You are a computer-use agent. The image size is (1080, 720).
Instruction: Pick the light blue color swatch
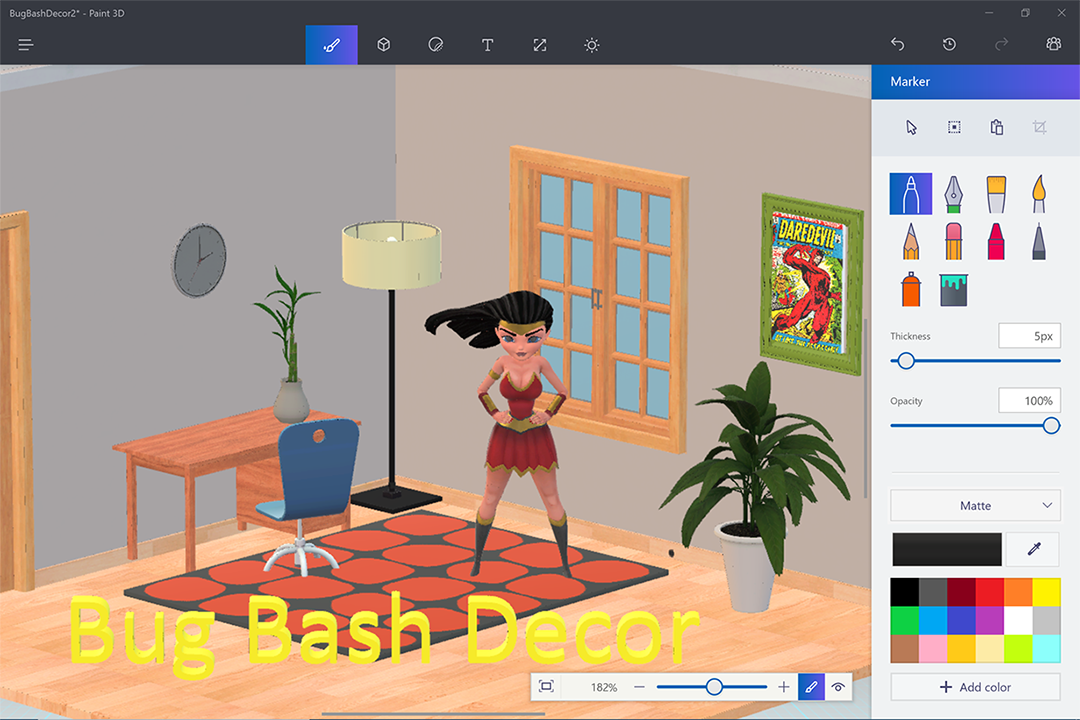(x=933, y=620)
